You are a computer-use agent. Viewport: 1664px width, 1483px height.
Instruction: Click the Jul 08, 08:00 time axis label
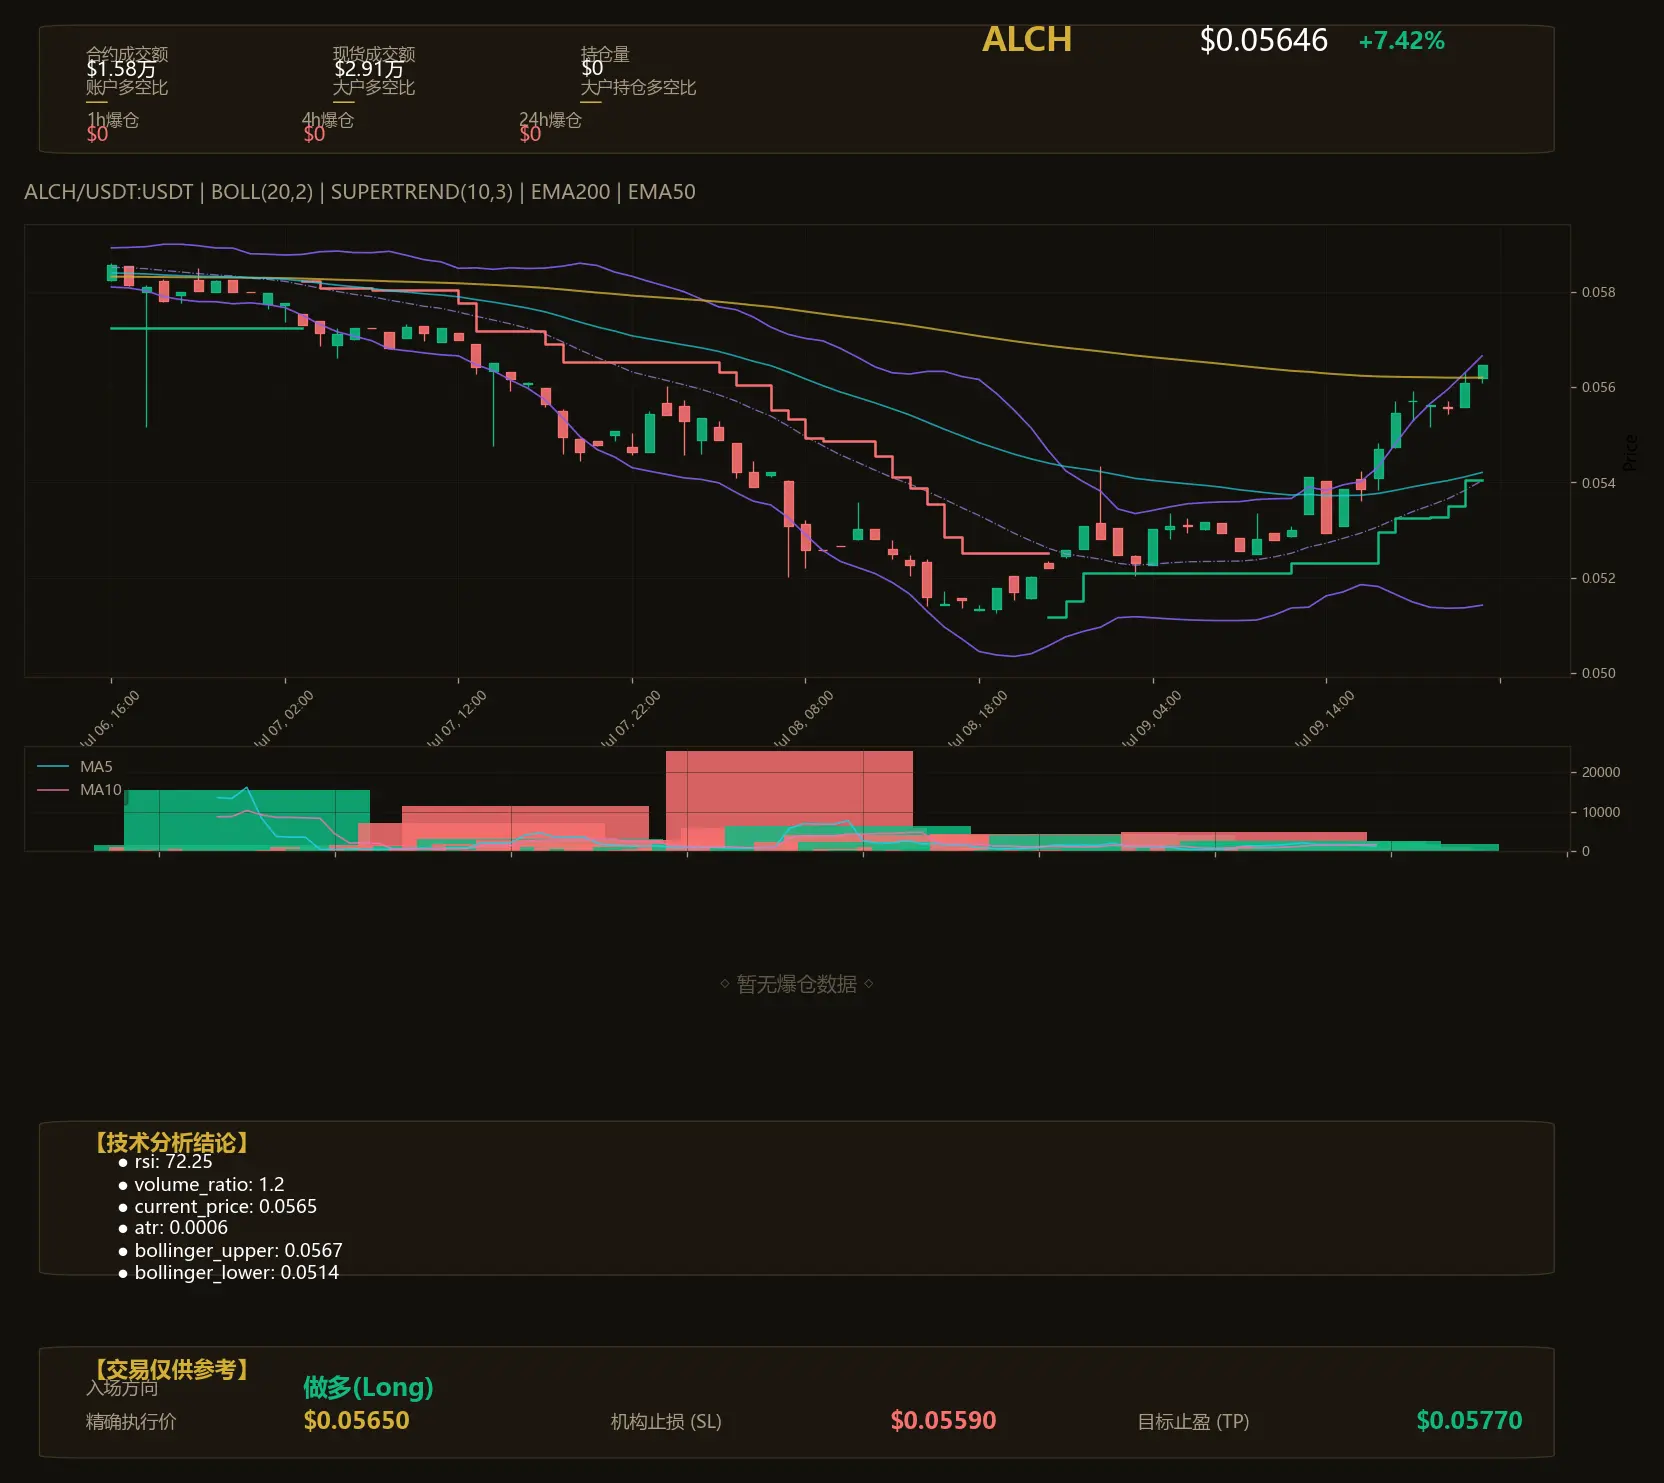click(x=804, y=718)
